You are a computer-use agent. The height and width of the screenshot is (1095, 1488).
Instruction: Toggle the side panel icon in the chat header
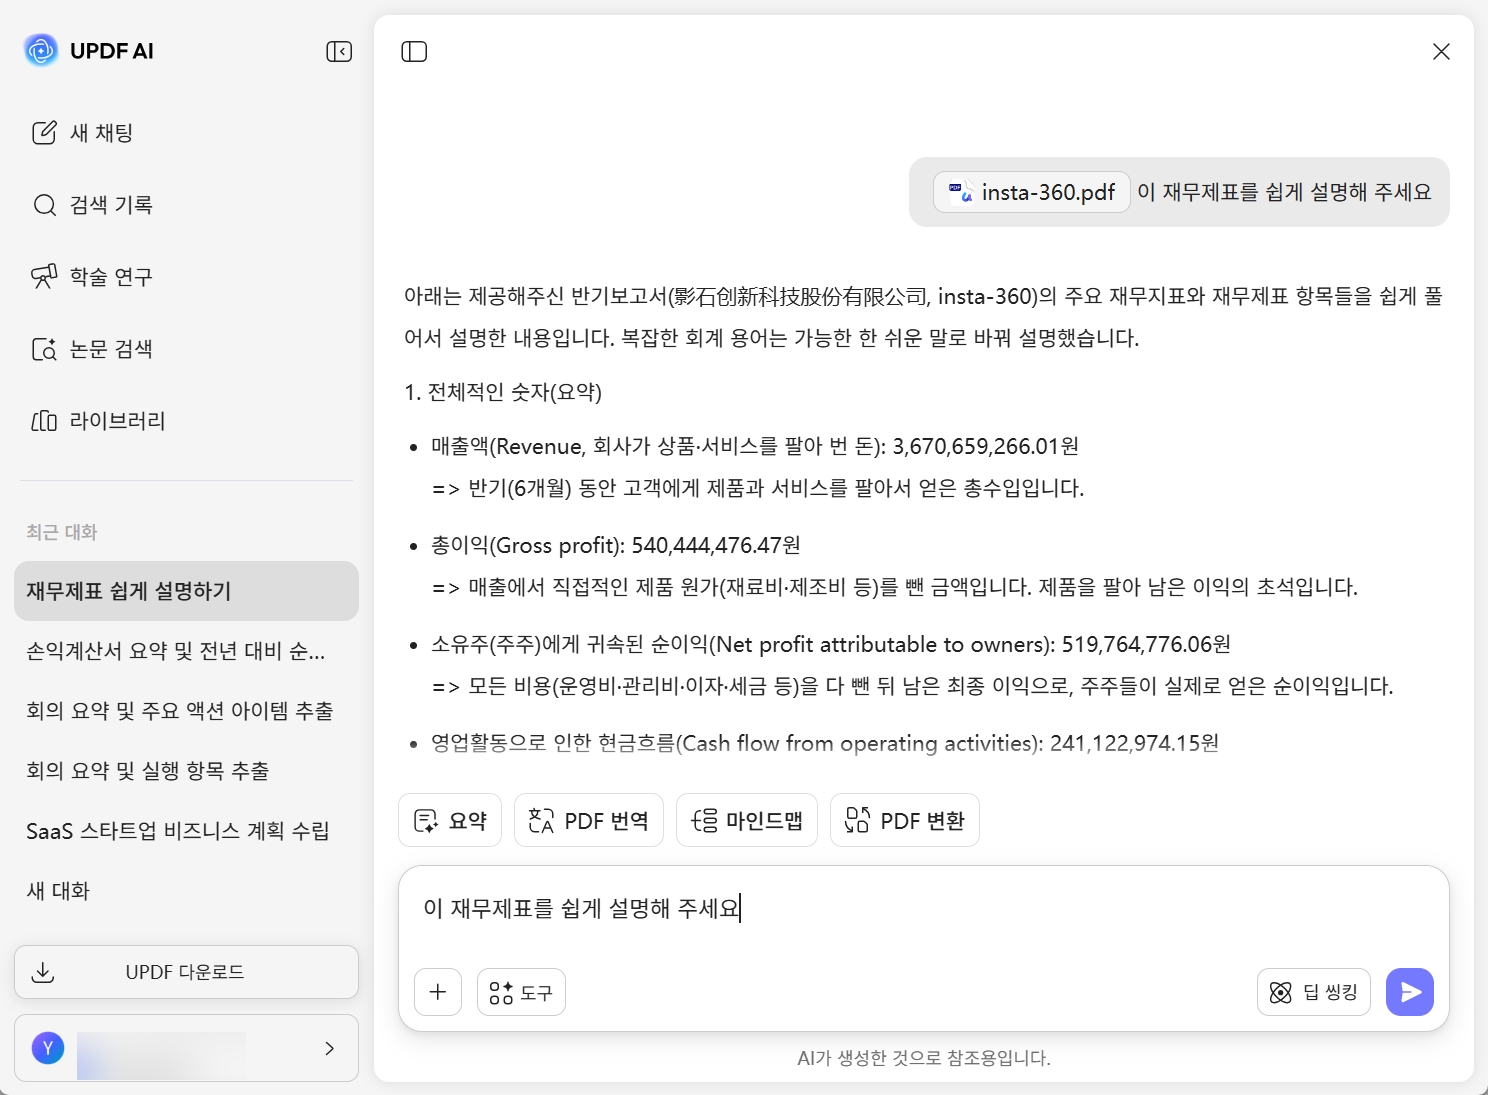pos(414,51)
